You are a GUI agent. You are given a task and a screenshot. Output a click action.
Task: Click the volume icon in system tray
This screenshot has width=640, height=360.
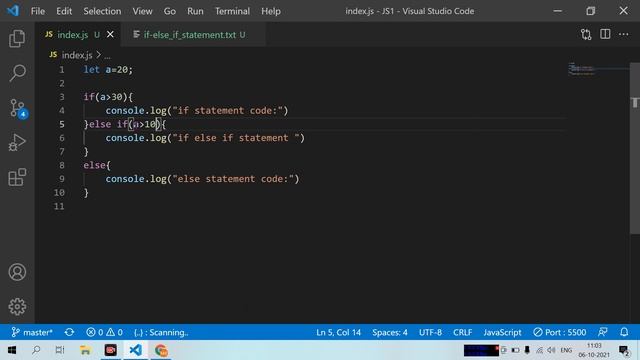click(551, 350)
